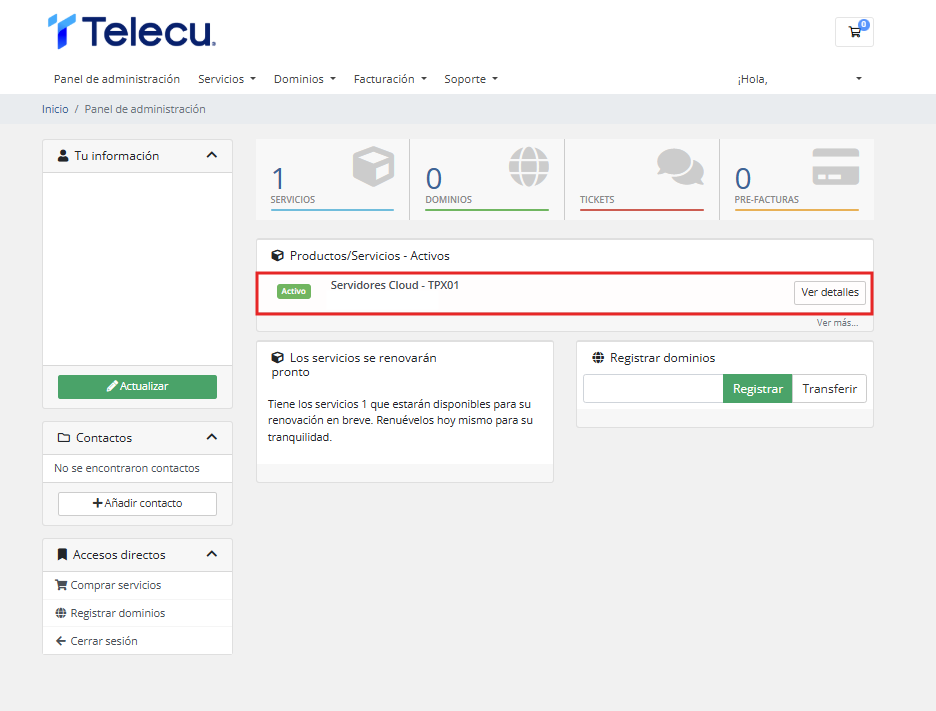Viewport: 936px width, 711px height.
Task: Open the Tickets chat bubbles tile
Action: 642,179
